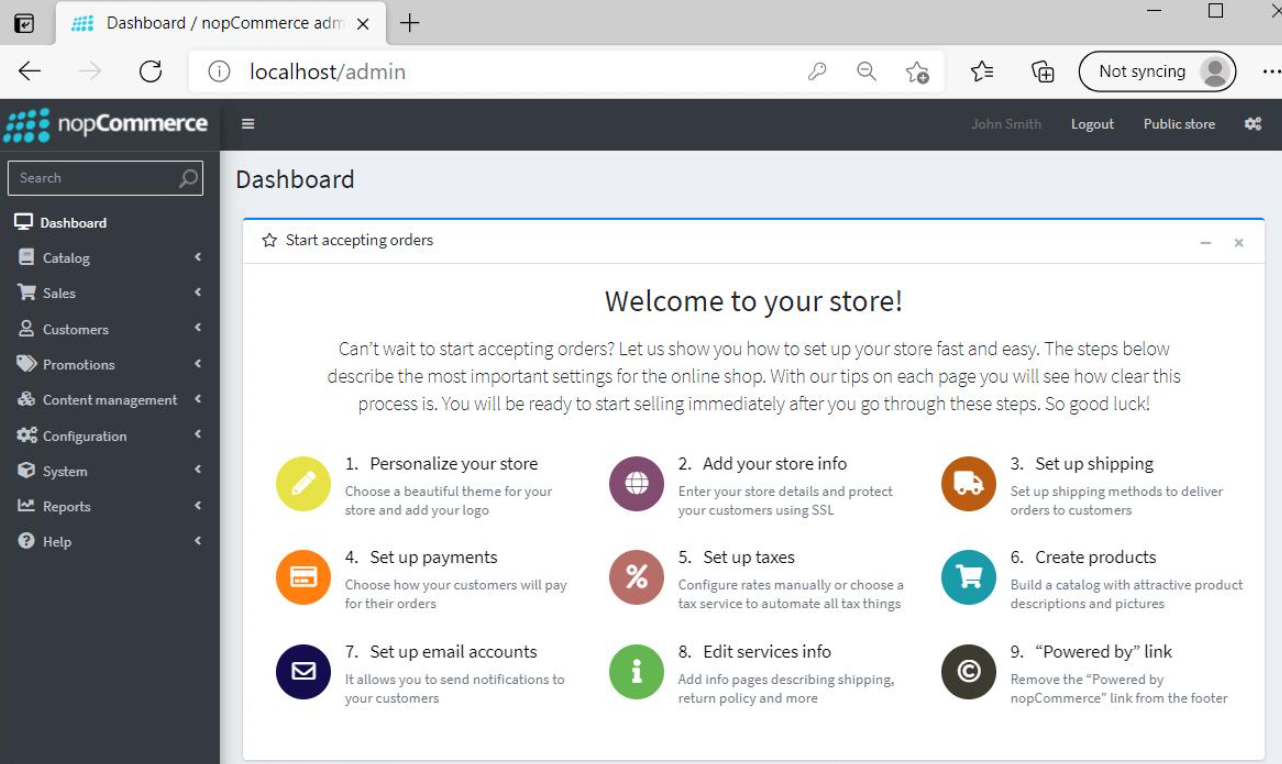This screenshot has height=764, width=1282.
Task: Click the orange shipping truck icon
Action: point(968,484)
